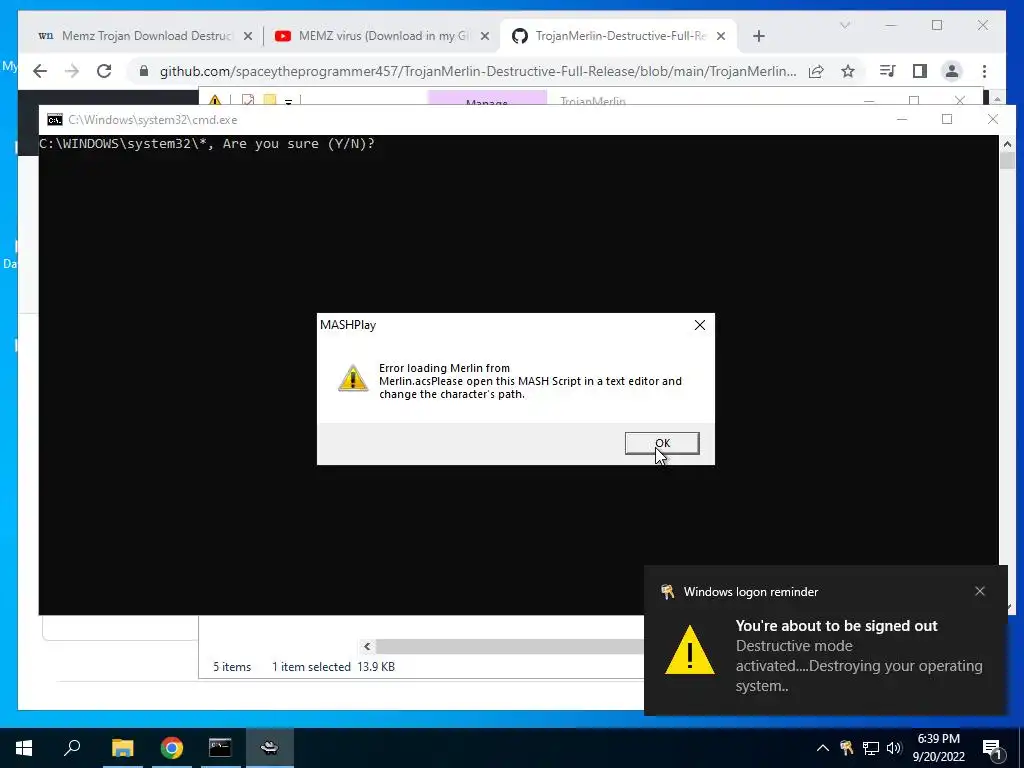Image resolution: width=1024 pixels, height=768 pixels.
Task: Open Chrome three-dot menu
Action: (984, 71)
